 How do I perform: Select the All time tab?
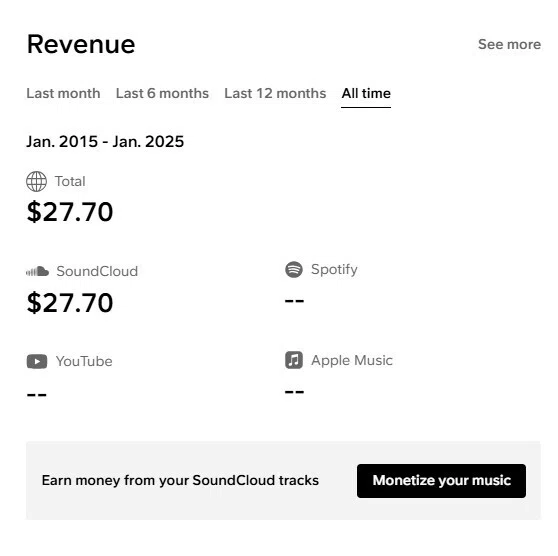coord(366,93)
